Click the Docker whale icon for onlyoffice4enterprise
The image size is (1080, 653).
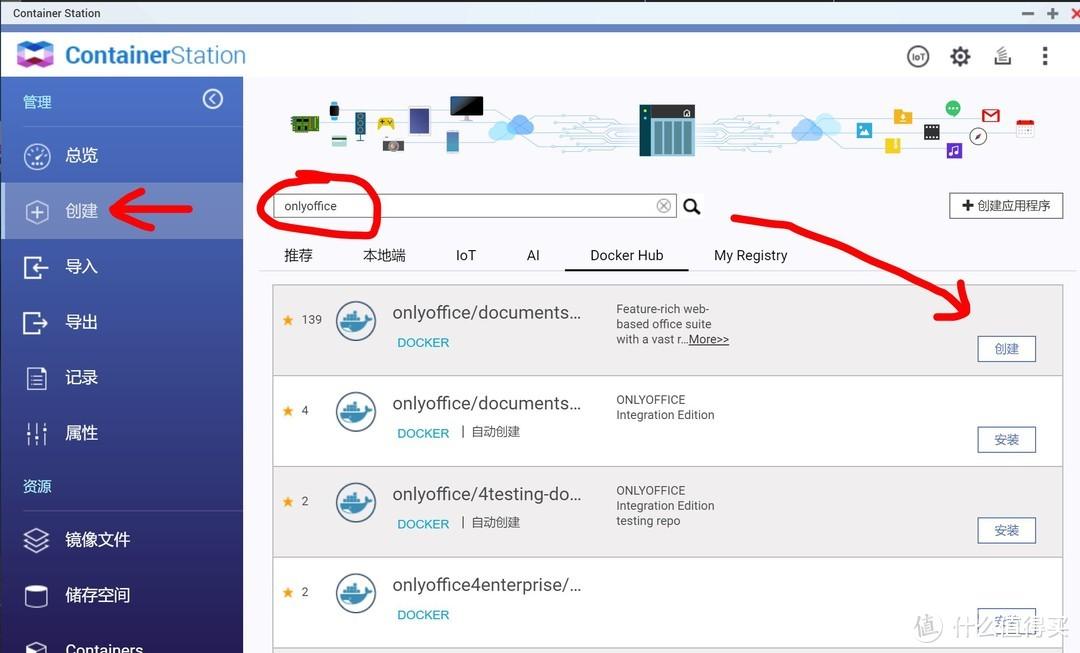(x=355, y=593)
